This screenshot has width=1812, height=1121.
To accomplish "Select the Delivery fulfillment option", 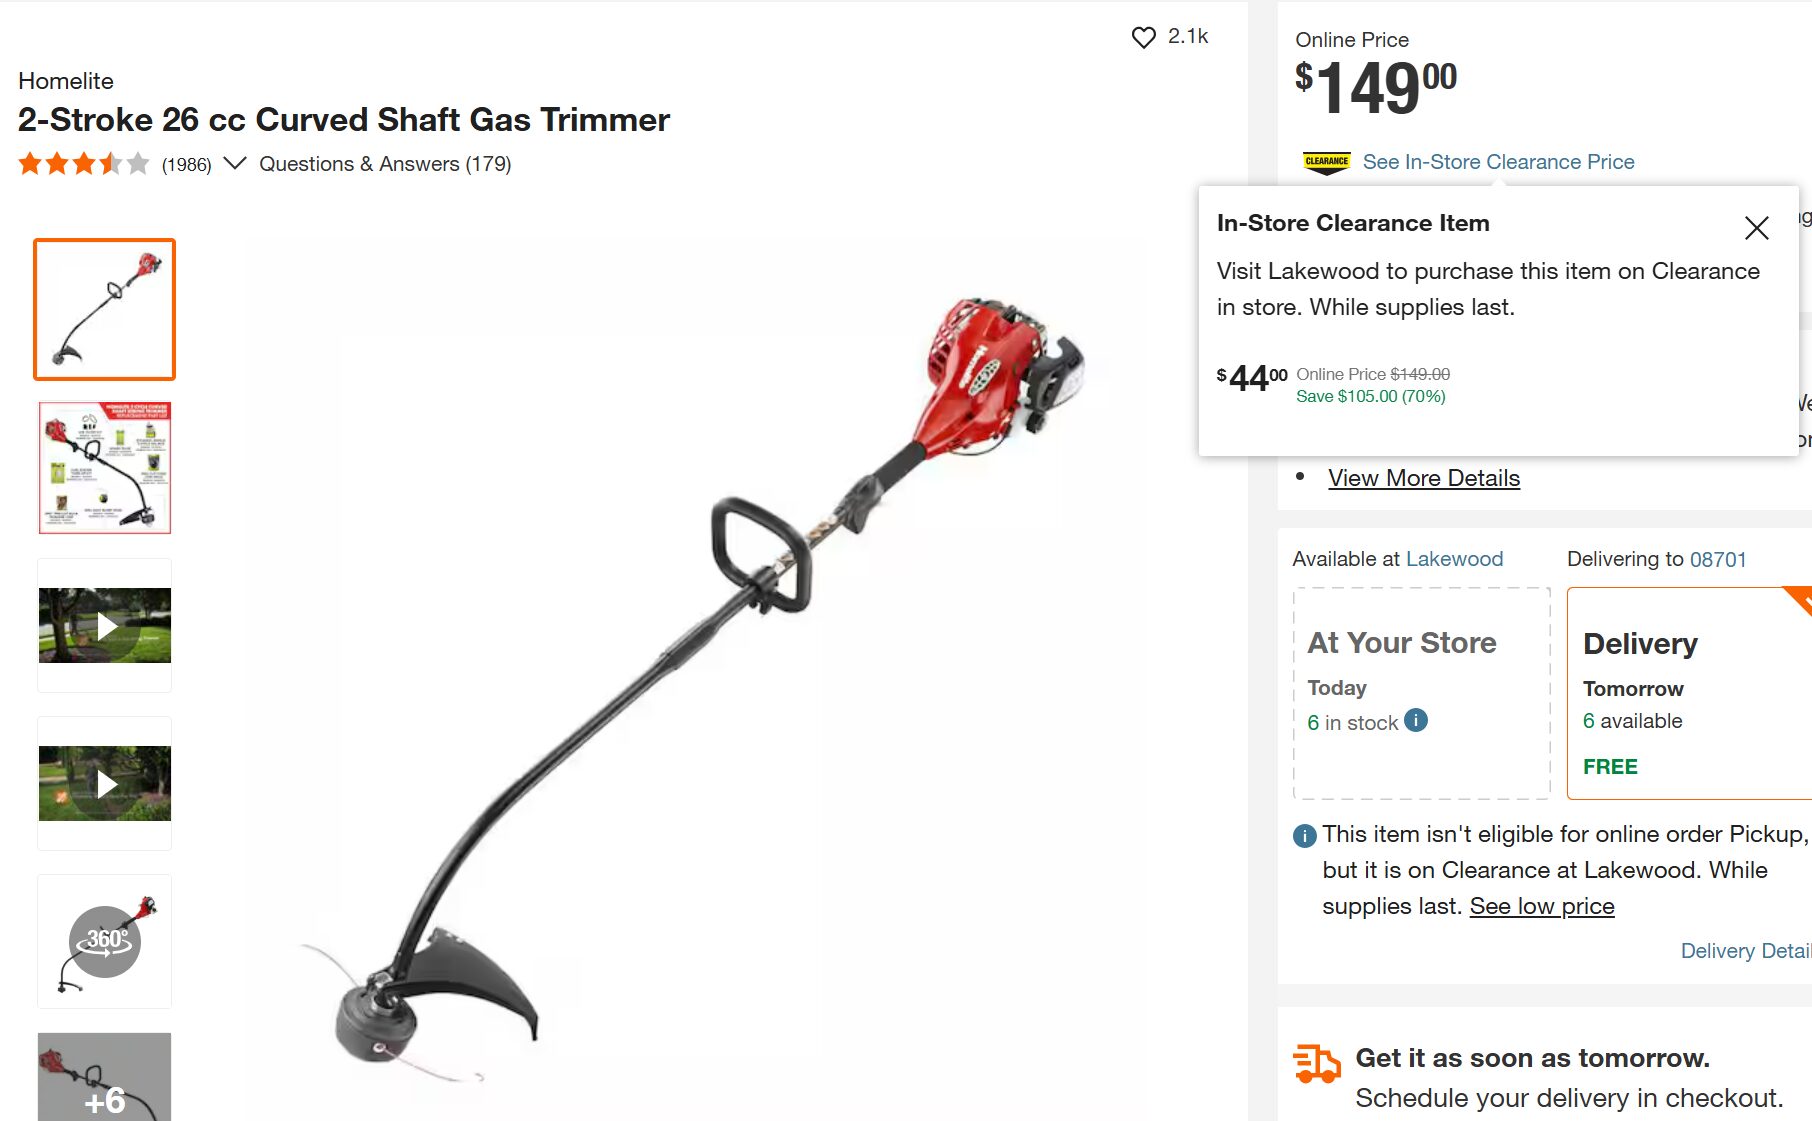I will point(1689,693).
